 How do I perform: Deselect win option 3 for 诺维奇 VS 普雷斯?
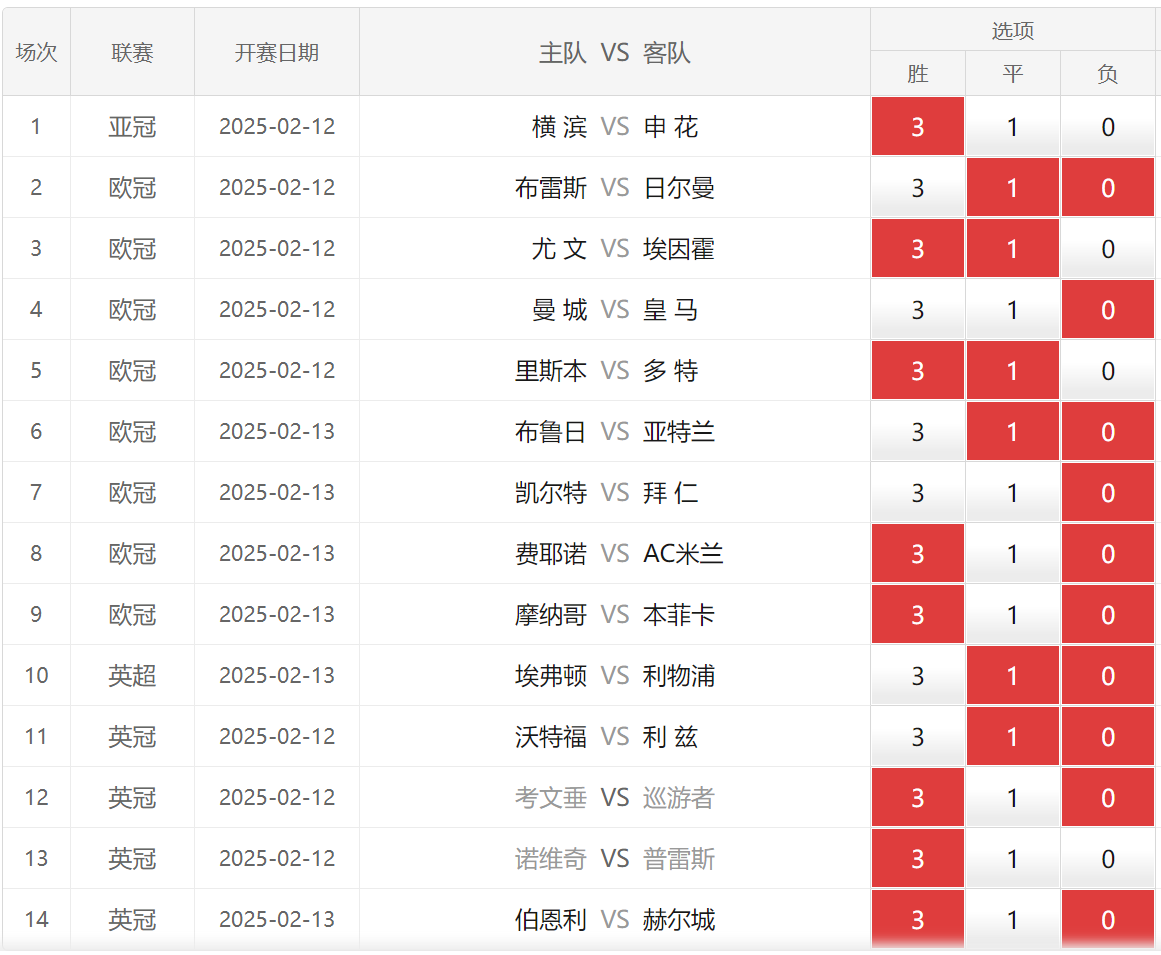917,858
